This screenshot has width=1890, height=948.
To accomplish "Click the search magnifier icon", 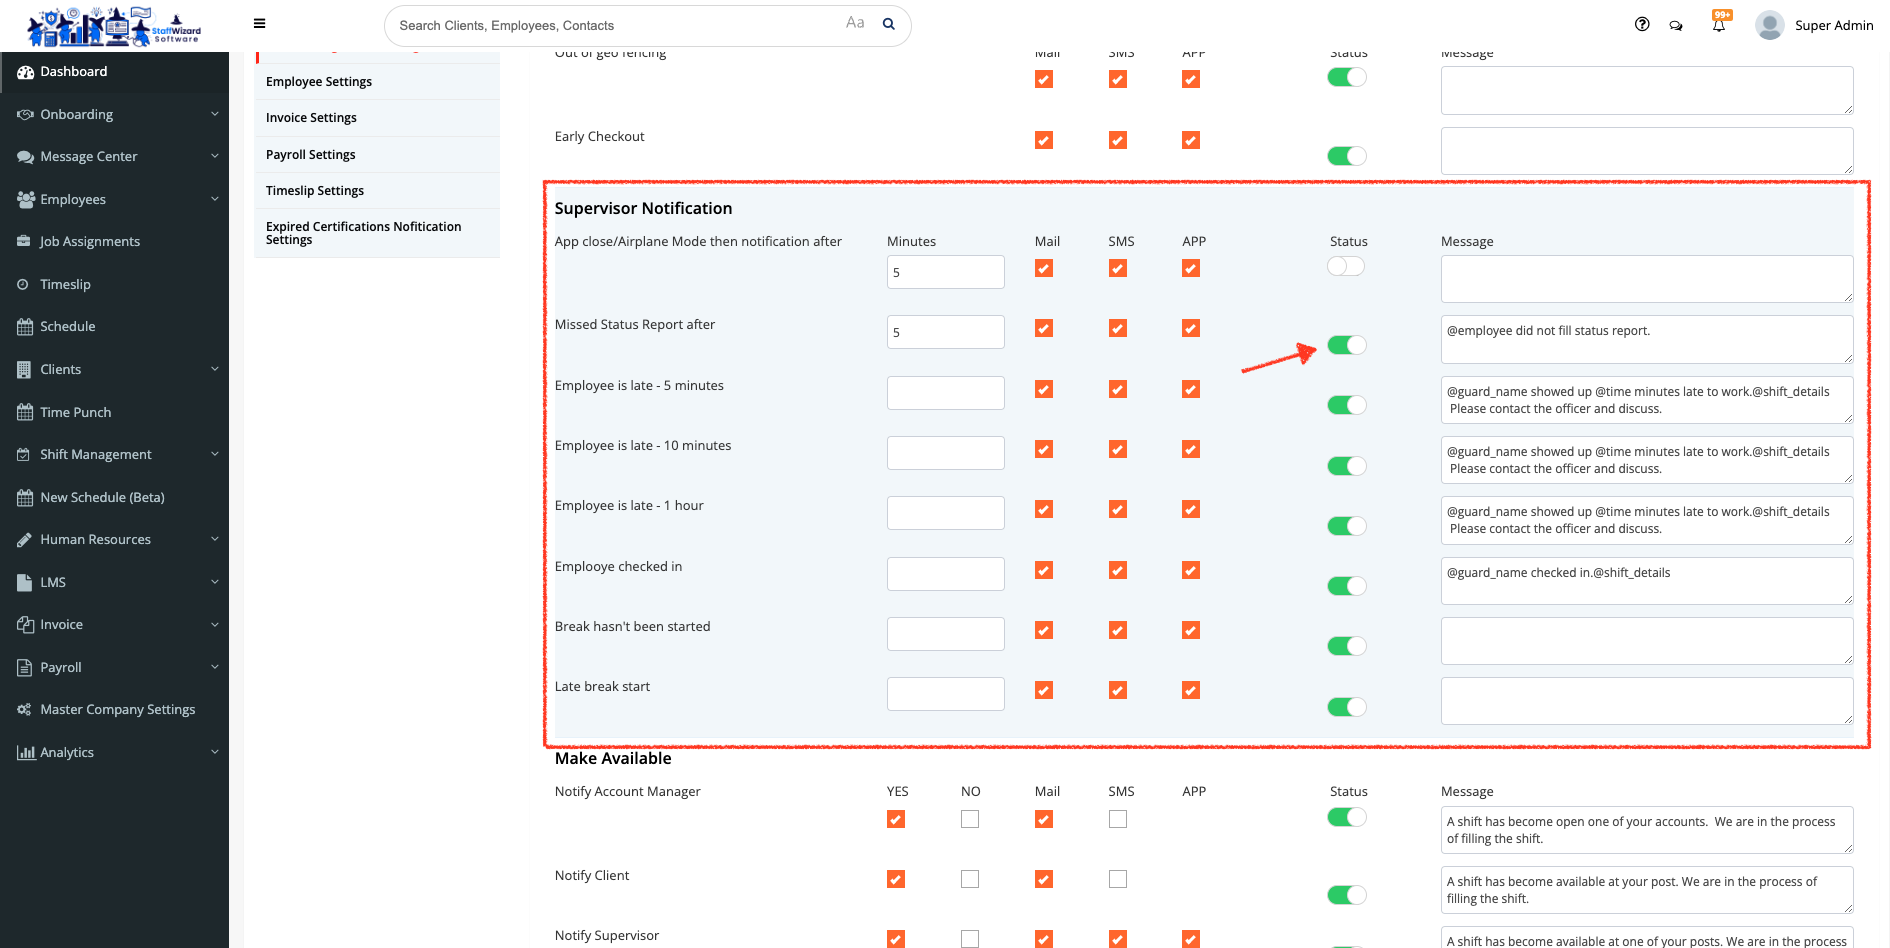I will (x=888, y=25).
